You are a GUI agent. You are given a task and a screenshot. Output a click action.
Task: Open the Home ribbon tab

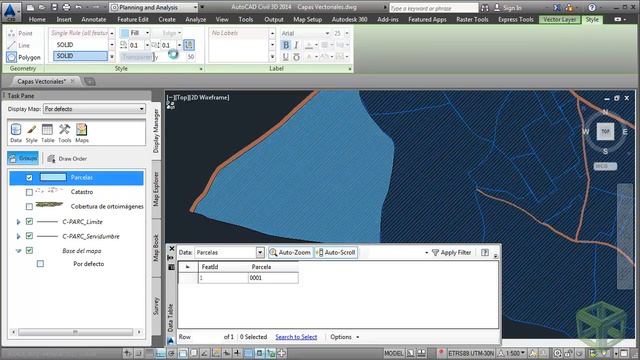37,19
